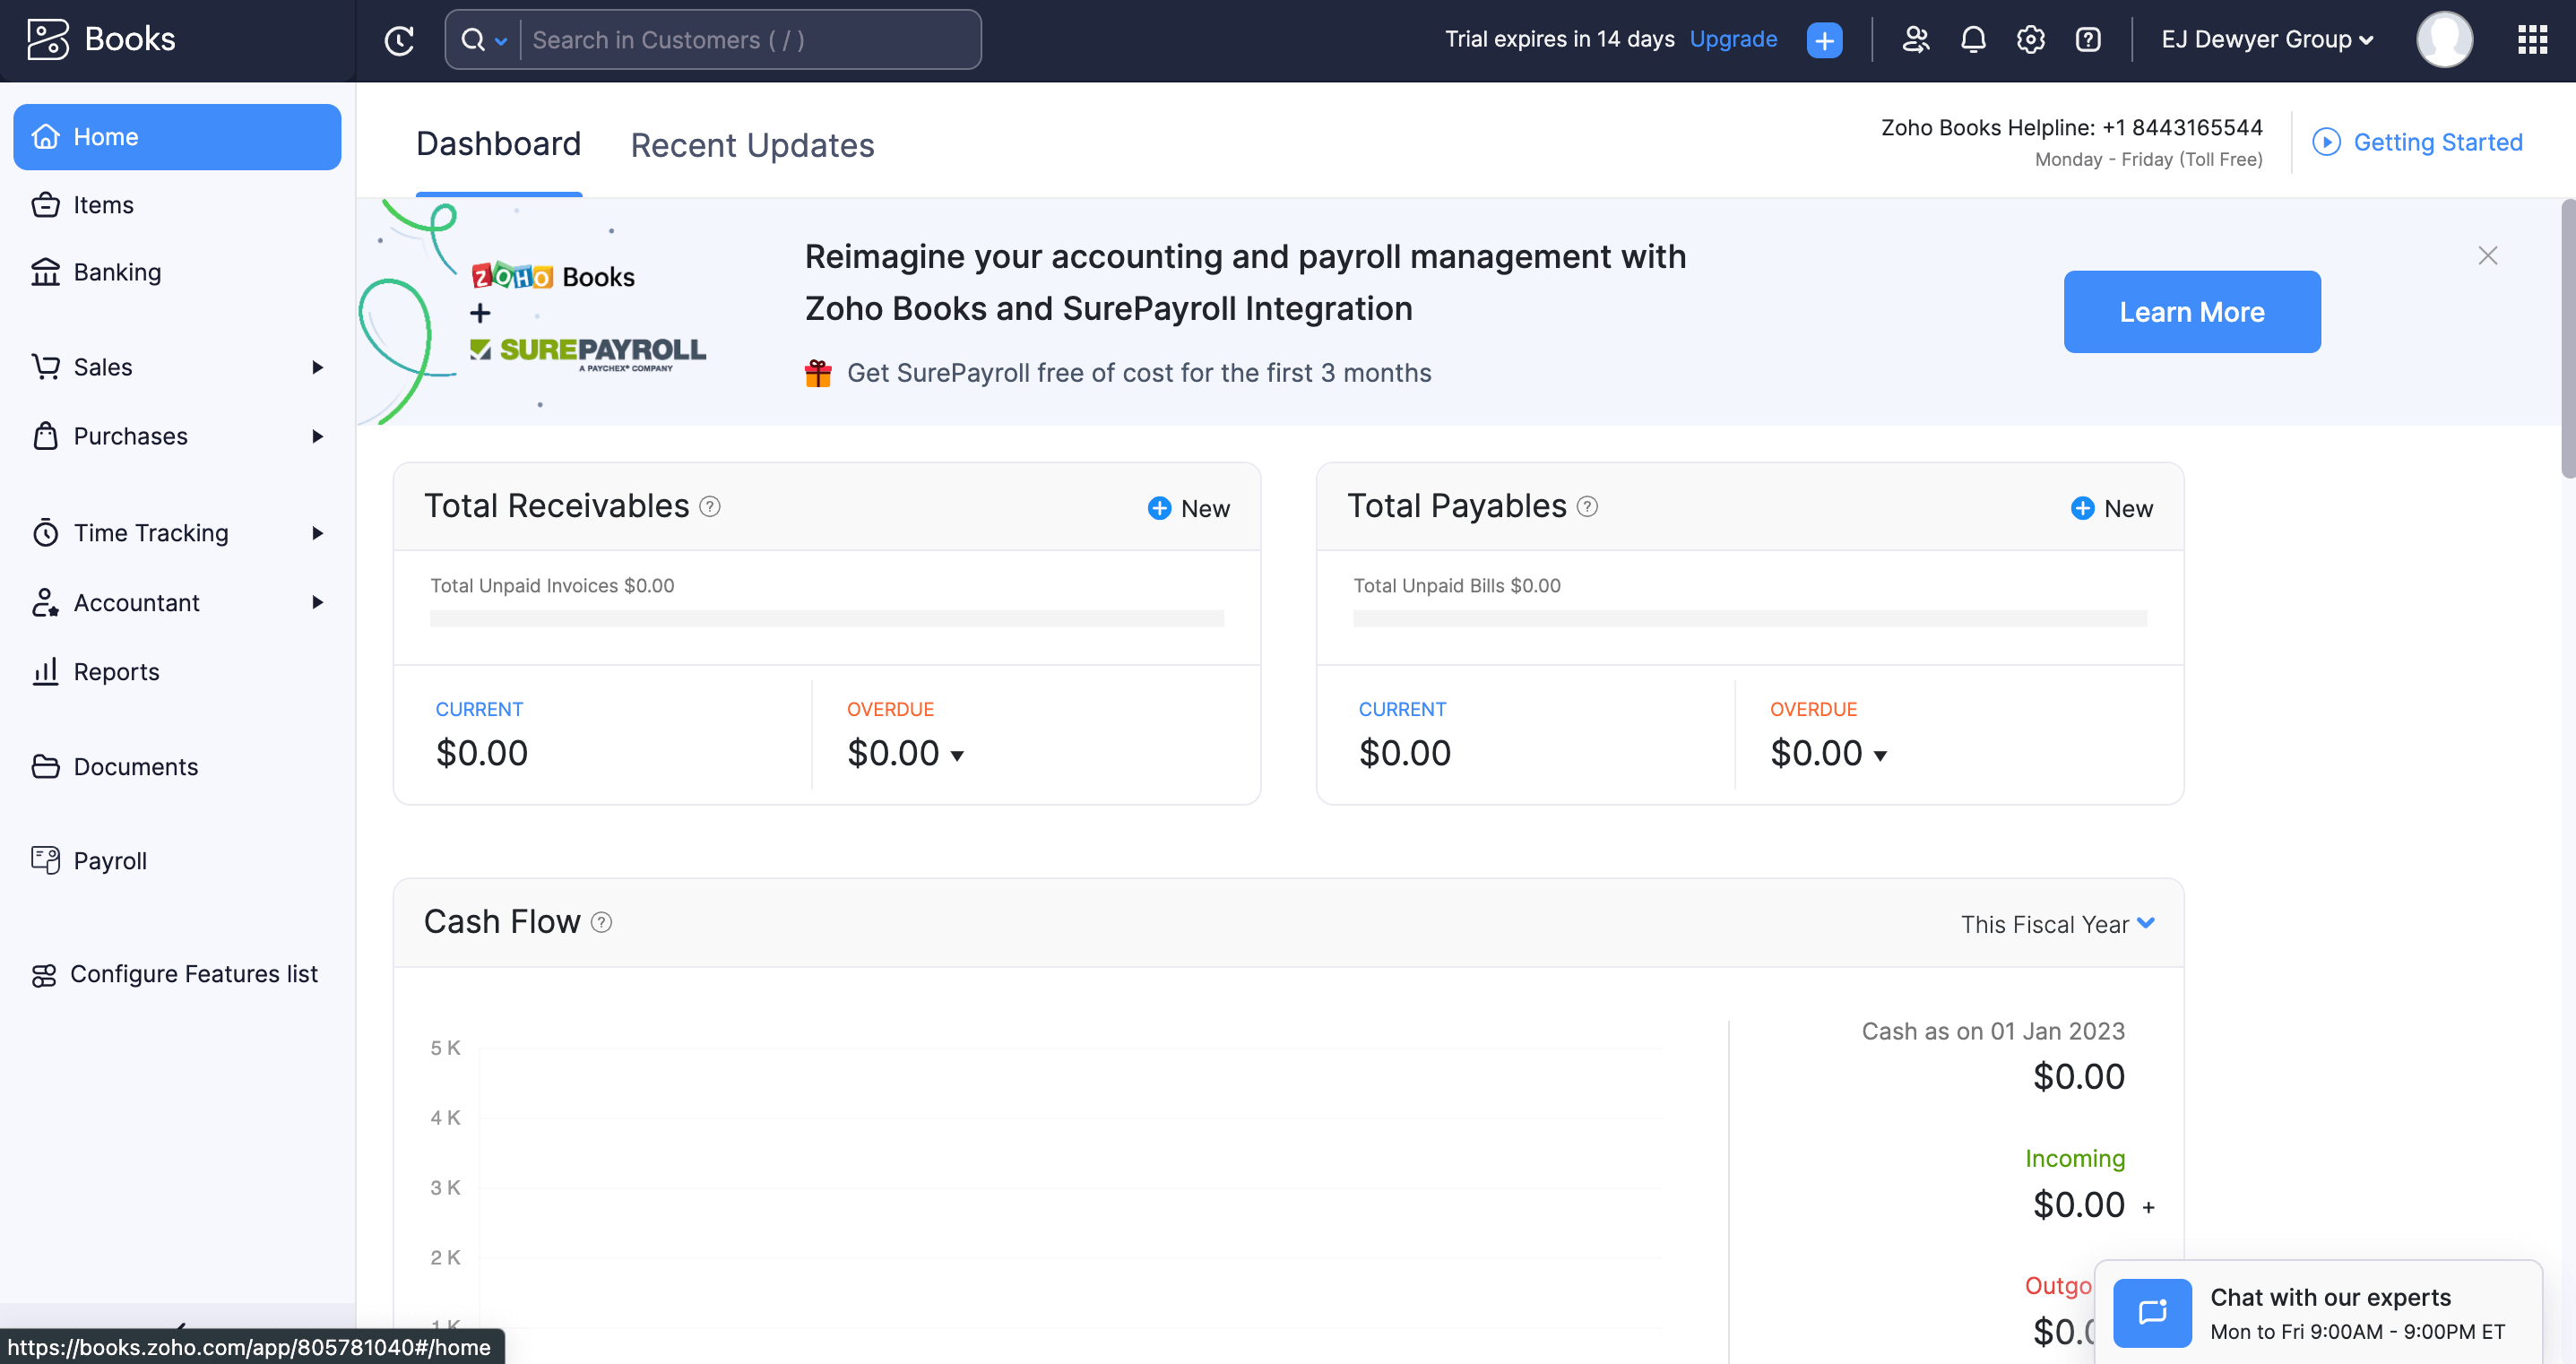Click Payables CURRENT amount $0.00
Image resolution: width=2576 pixels, height=1364 pixels.
point(1405,753)
